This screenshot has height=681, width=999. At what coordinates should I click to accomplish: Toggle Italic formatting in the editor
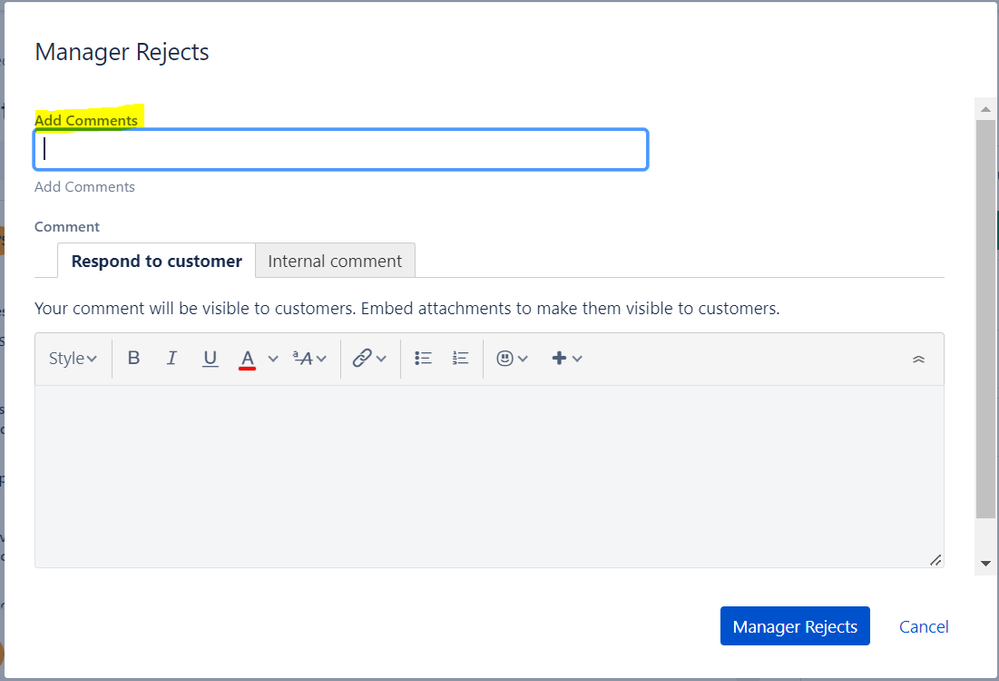(172, 358)
